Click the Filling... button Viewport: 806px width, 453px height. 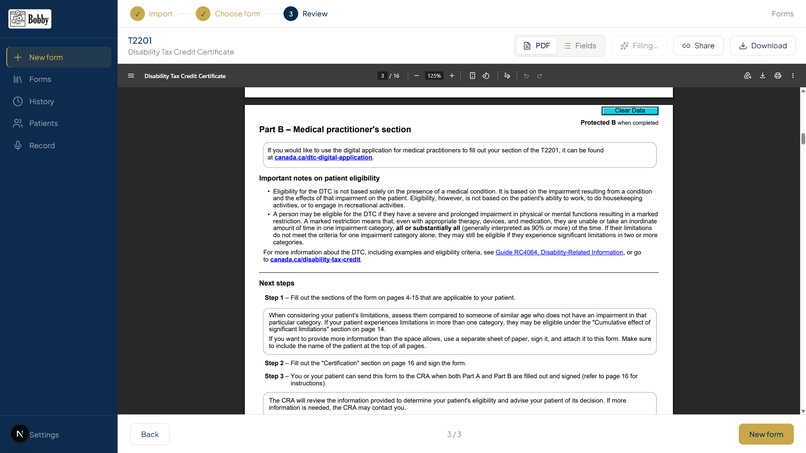coord(639,46)
